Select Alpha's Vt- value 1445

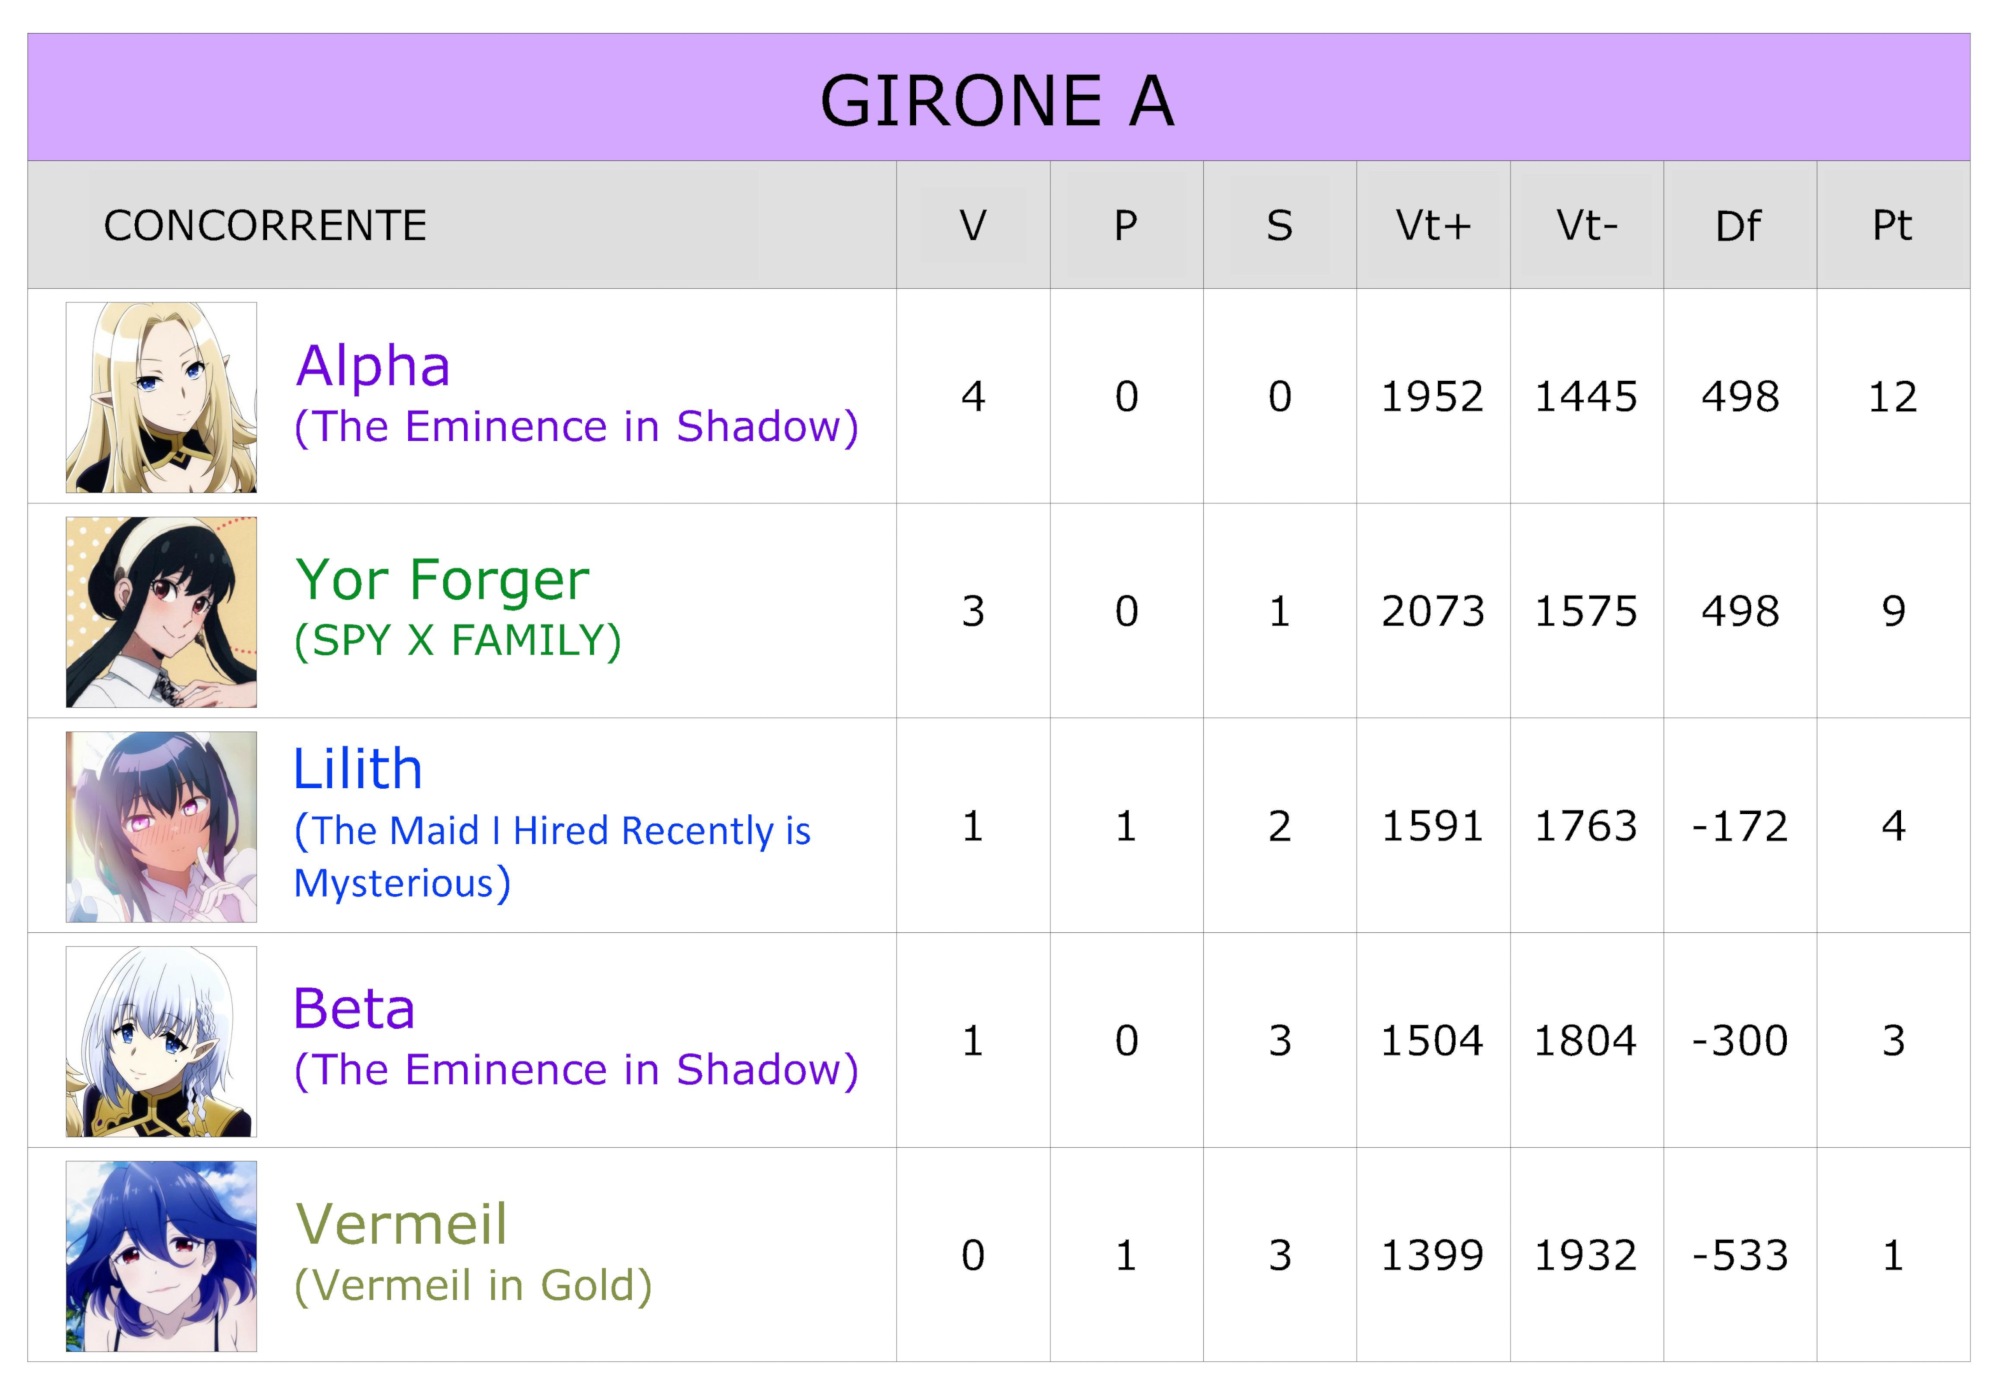(1586, 397)
